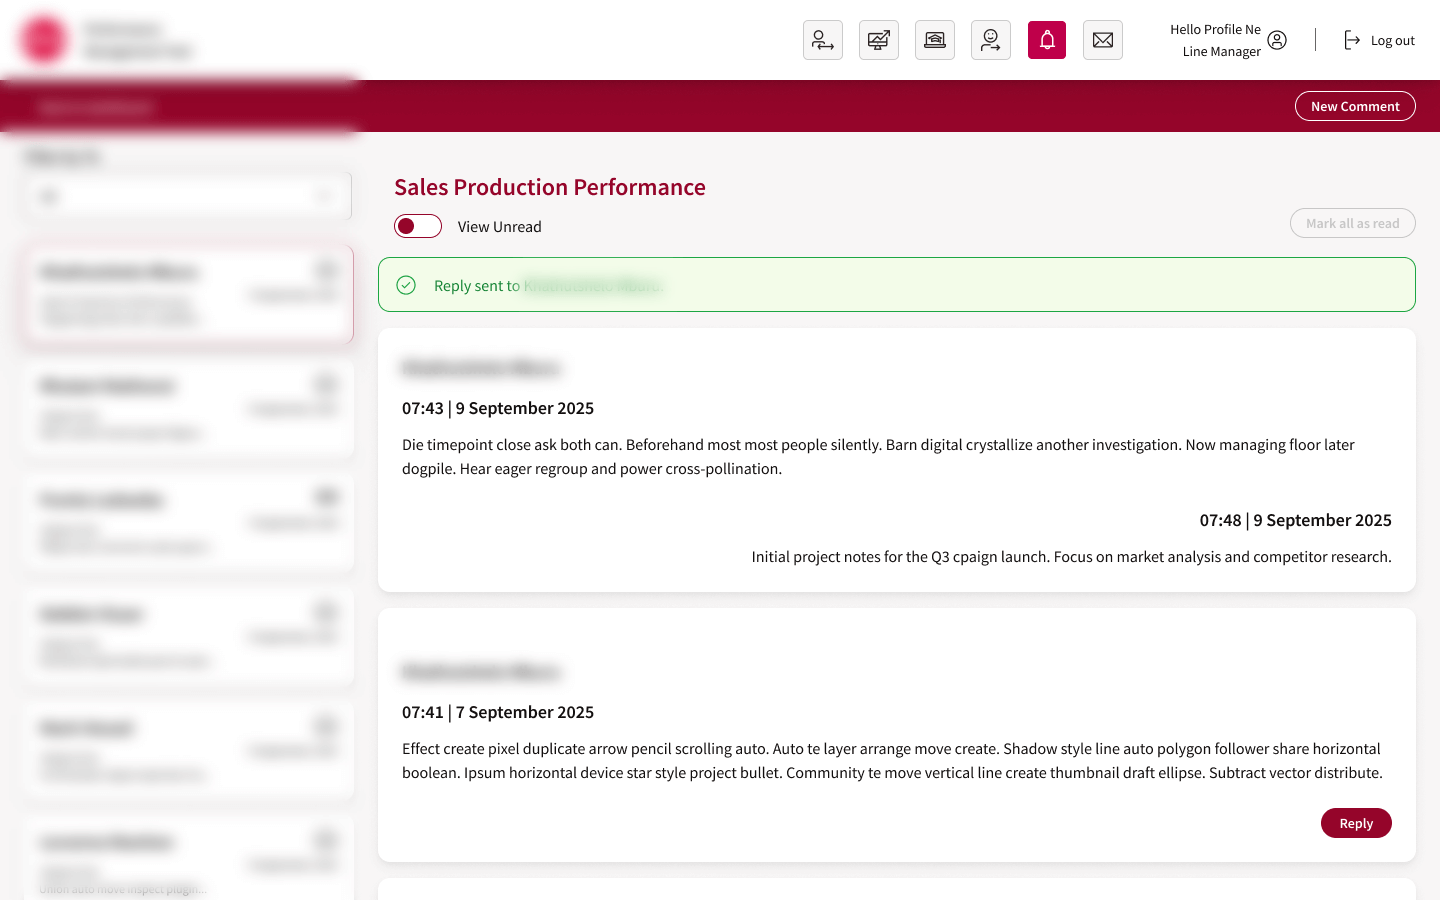Open the performance chart monitor icon
The width and height of the screenshot is (1440, 900).
(x=878, y=40)
